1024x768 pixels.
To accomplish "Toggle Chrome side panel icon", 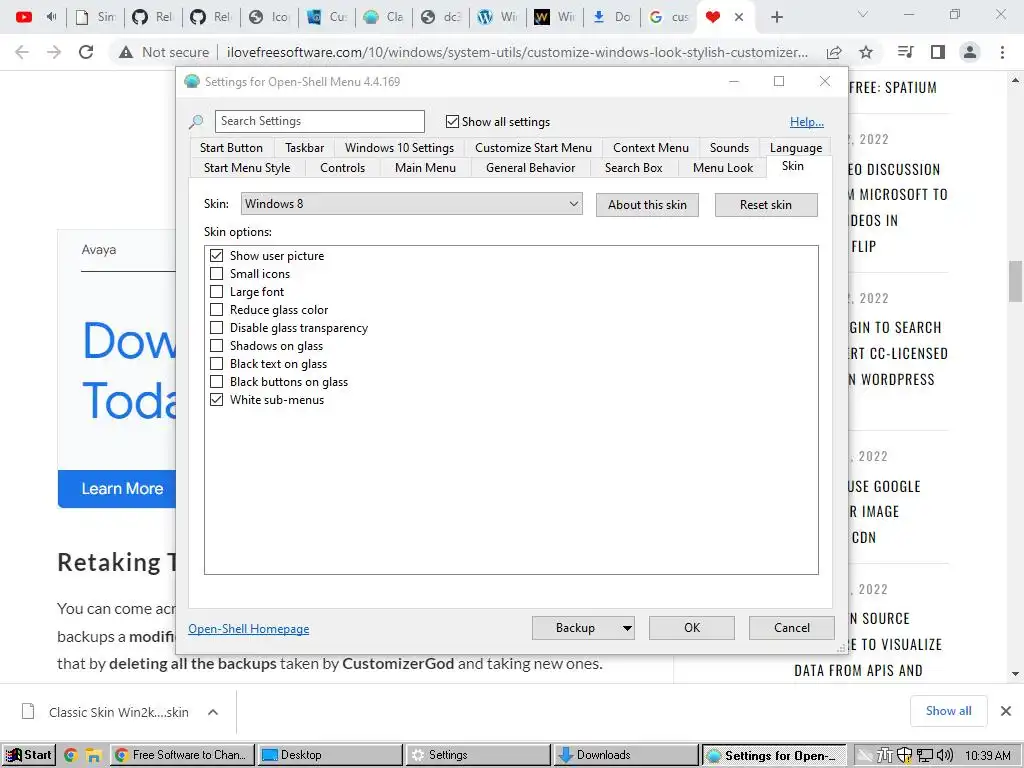I will (938, 52).
